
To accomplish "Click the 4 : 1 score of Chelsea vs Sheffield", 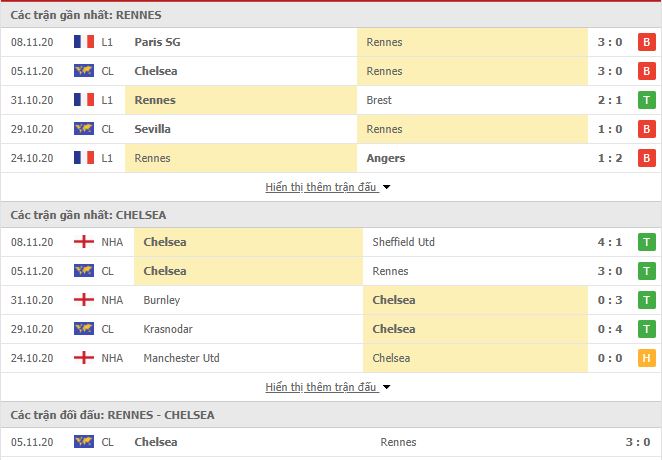I will 610,242.
